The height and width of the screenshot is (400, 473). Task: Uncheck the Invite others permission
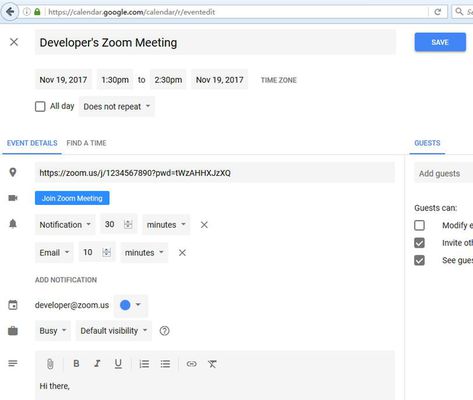click(419, 243)
